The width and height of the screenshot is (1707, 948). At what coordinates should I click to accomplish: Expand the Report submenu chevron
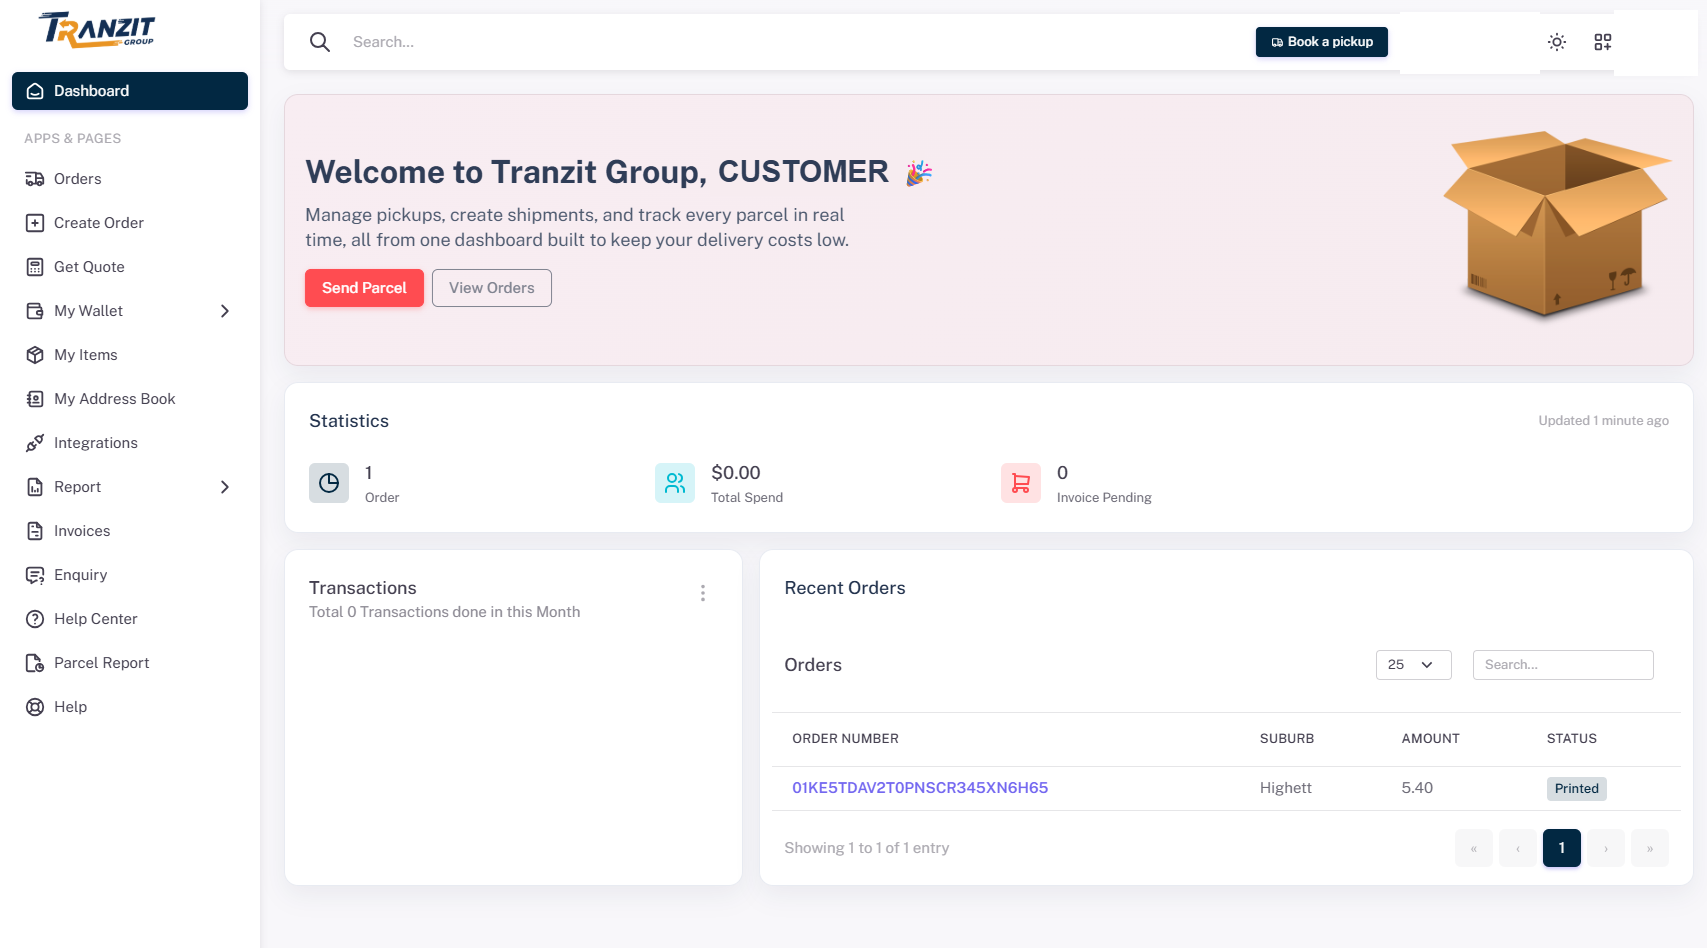click(x=225, y=487)
